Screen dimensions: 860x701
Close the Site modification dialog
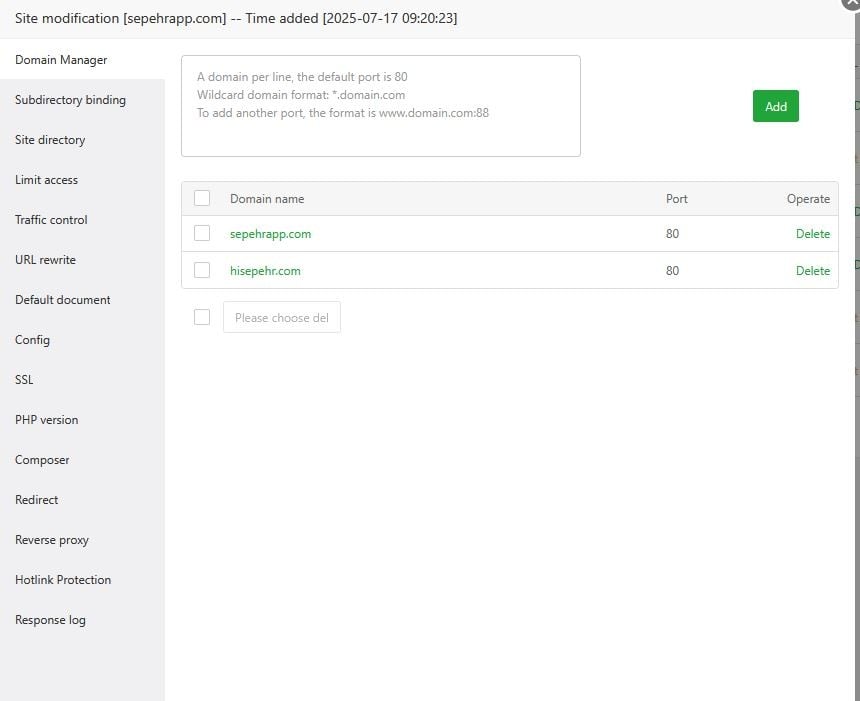pyautogui.click(x=851, y=3)
